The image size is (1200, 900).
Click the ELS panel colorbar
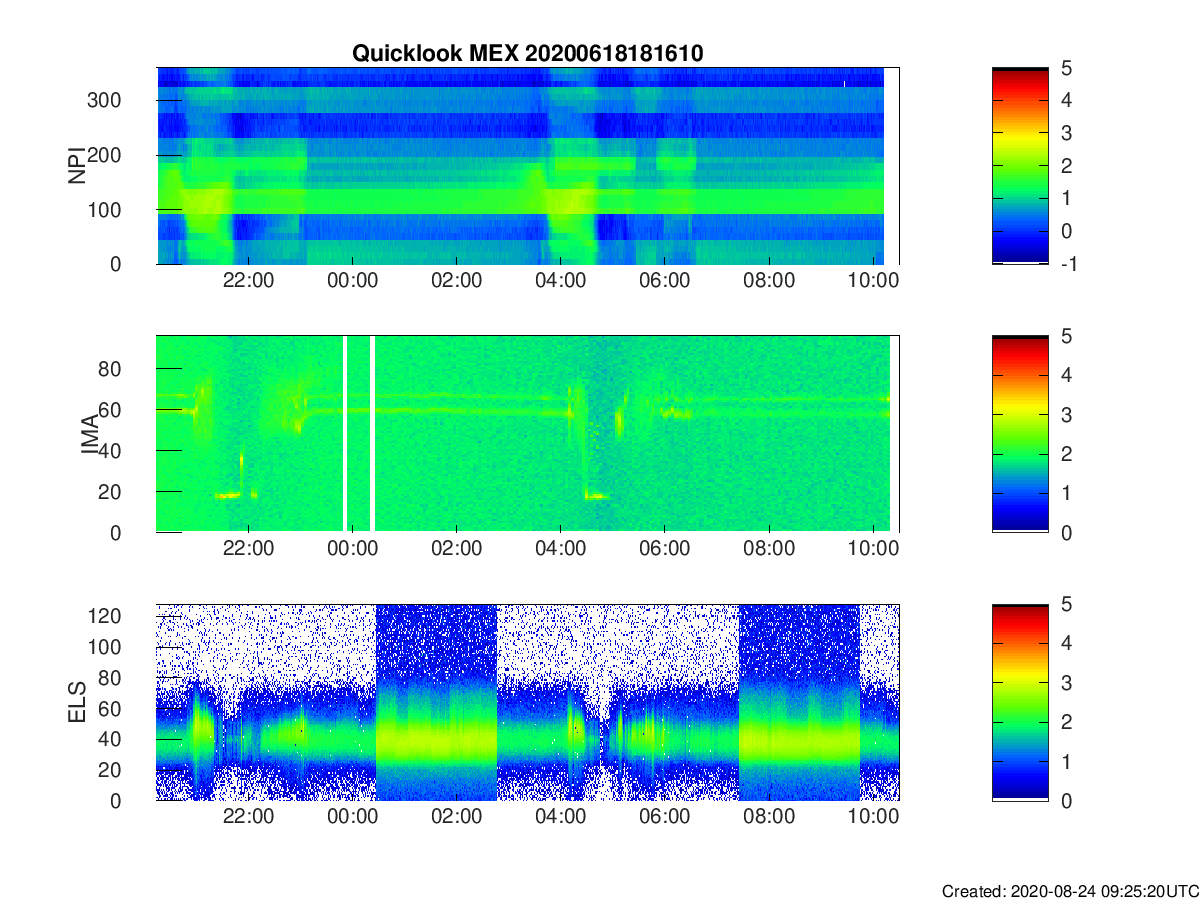pyautogui.click(x=1020, y=702)
